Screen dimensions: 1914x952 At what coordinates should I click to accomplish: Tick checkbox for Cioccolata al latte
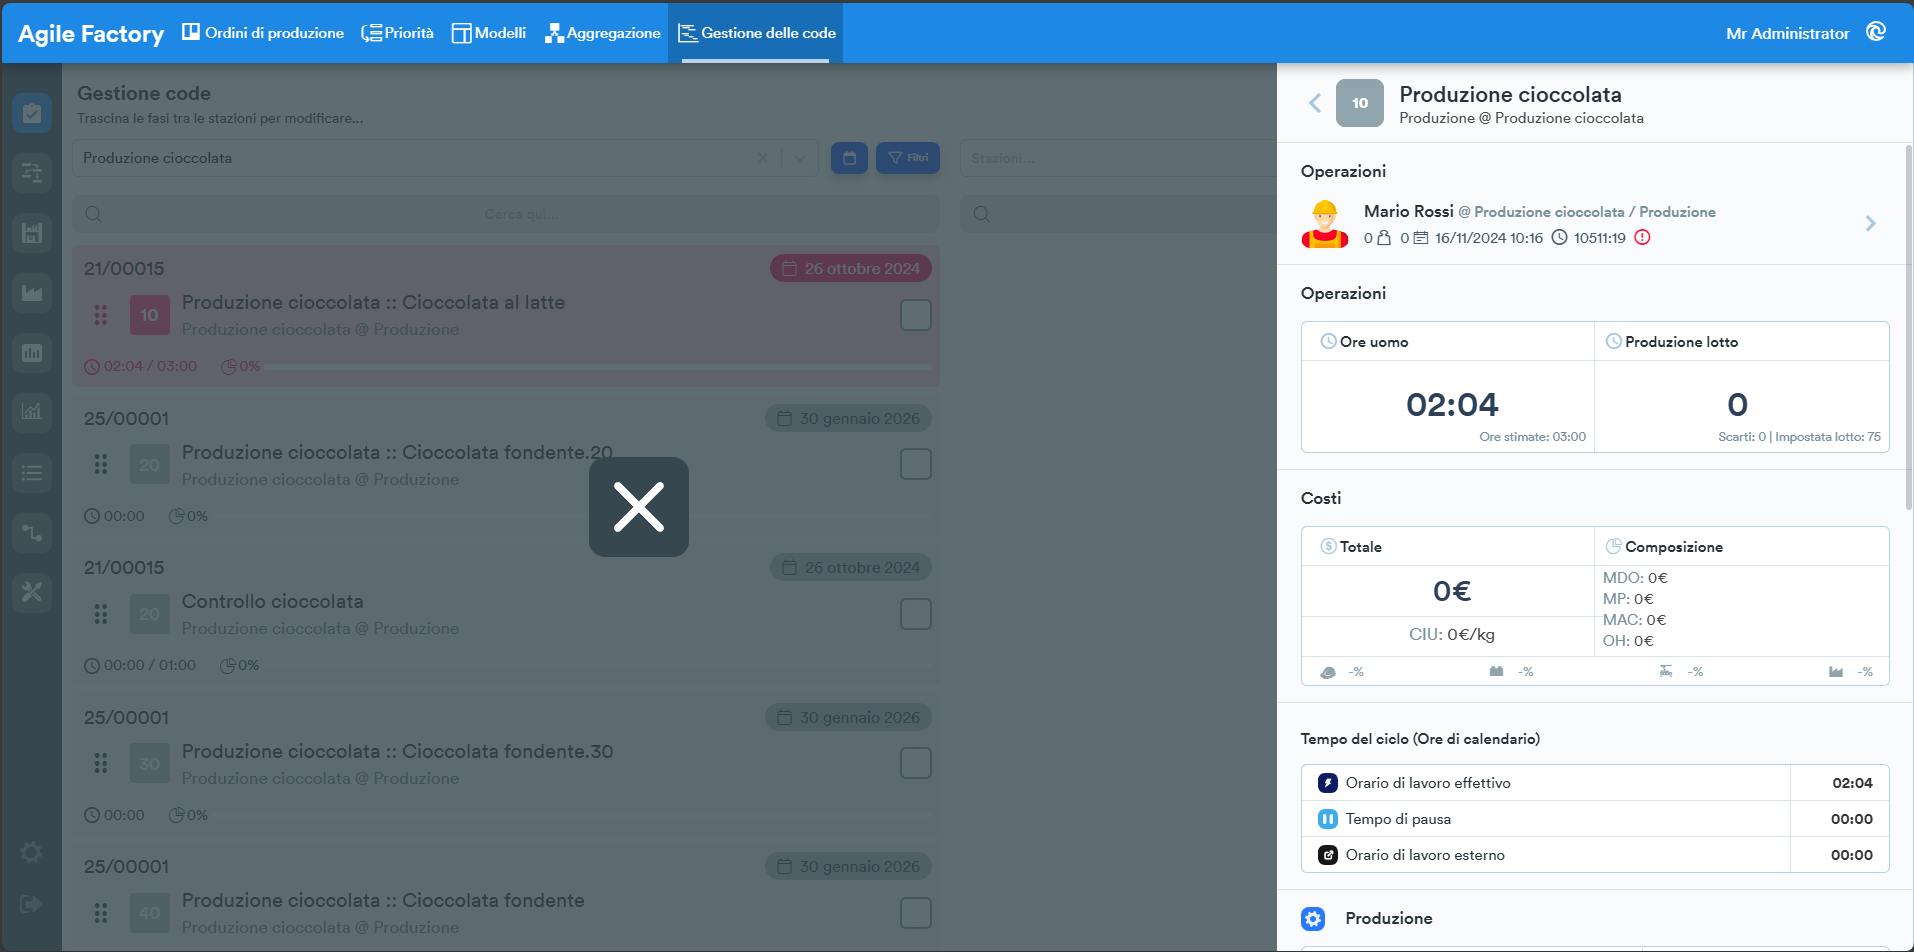(916, 315)
